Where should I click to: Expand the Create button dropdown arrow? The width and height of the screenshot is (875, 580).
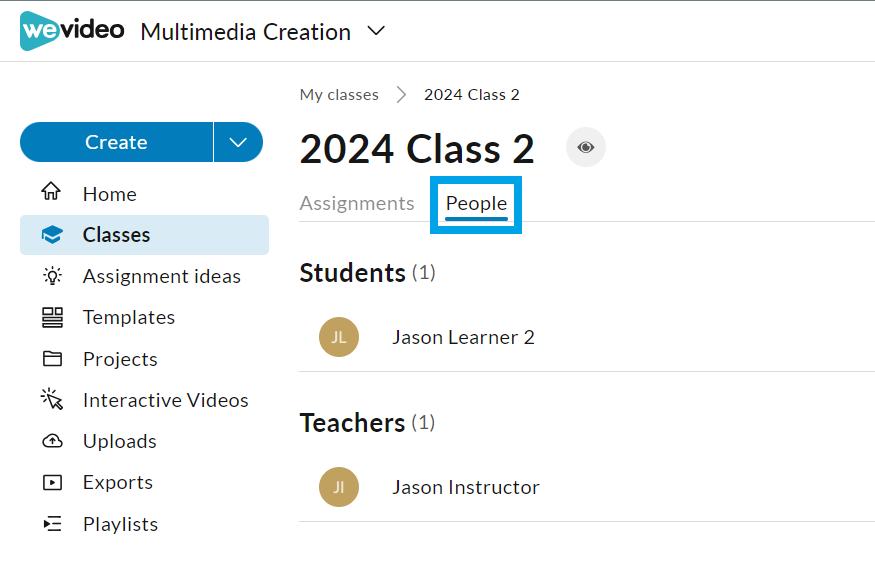pos(238,142)
